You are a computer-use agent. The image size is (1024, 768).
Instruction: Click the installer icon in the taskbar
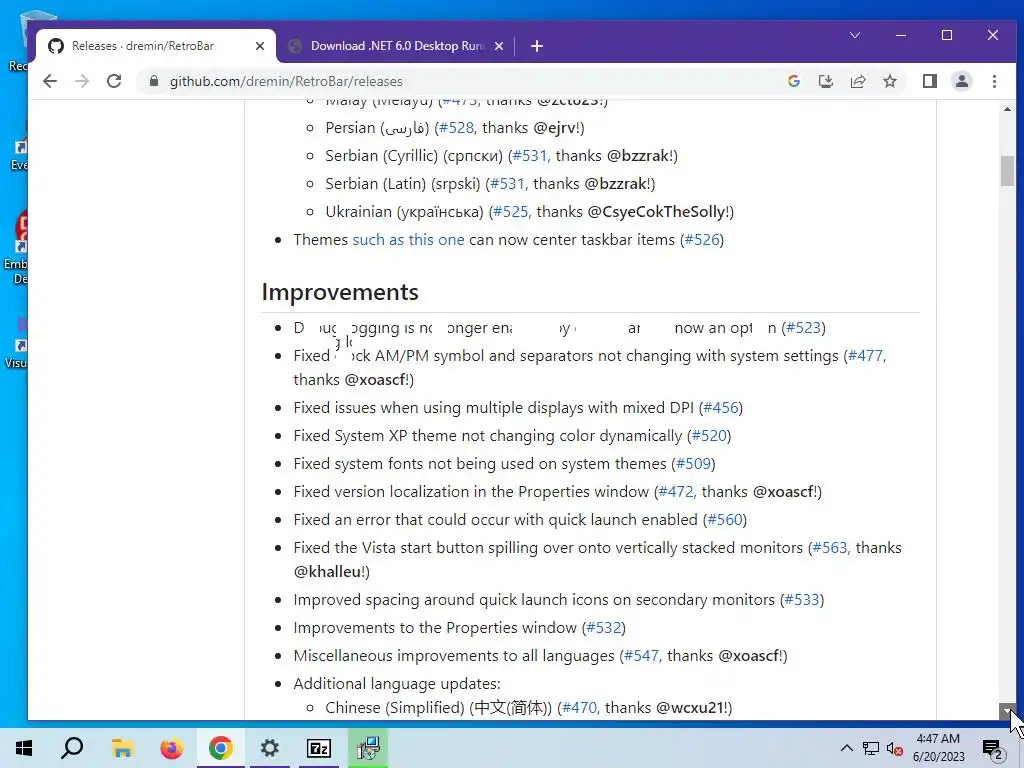coord(368,748)
